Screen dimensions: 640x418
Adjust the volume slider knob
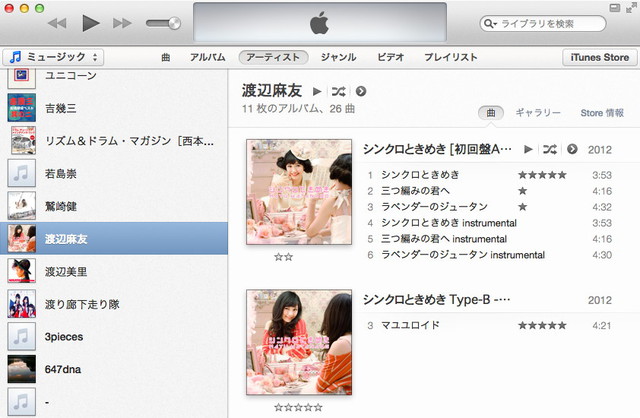point(175,23)
